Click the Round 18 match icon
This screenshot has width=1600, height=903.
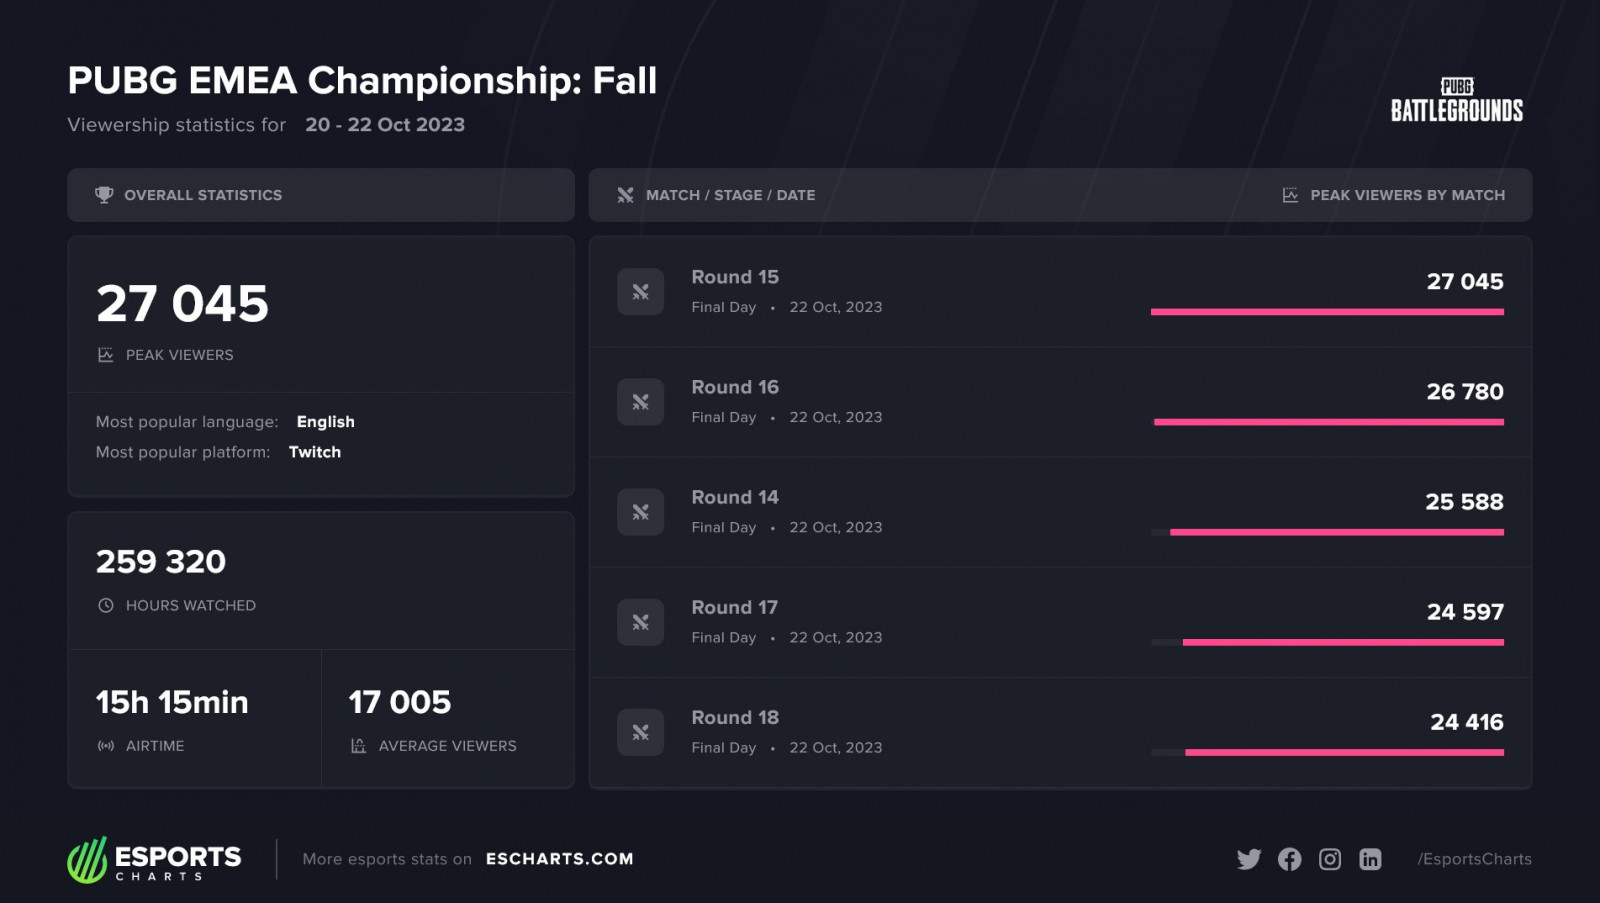(x=640, y=732)
